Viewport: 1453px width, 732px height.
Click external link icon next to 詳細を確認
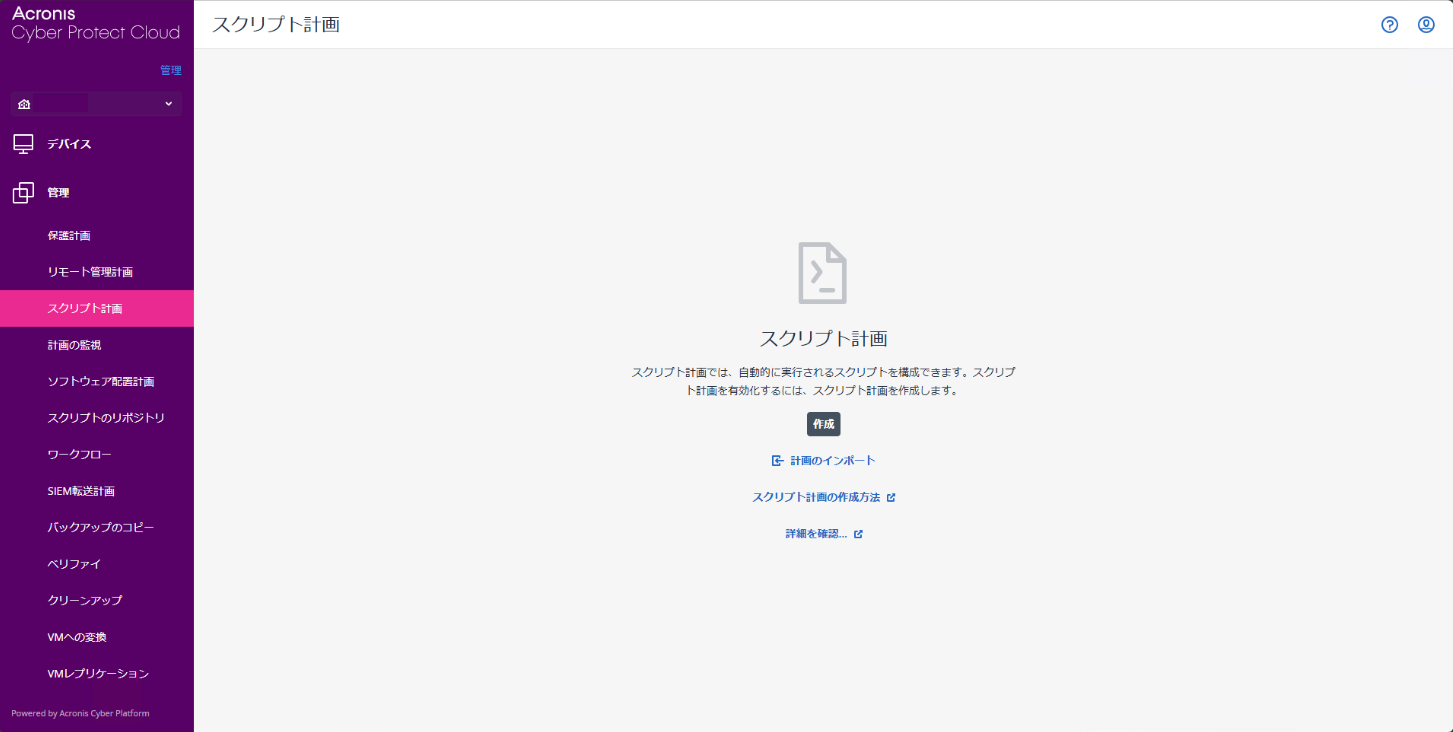pos(858,534)
